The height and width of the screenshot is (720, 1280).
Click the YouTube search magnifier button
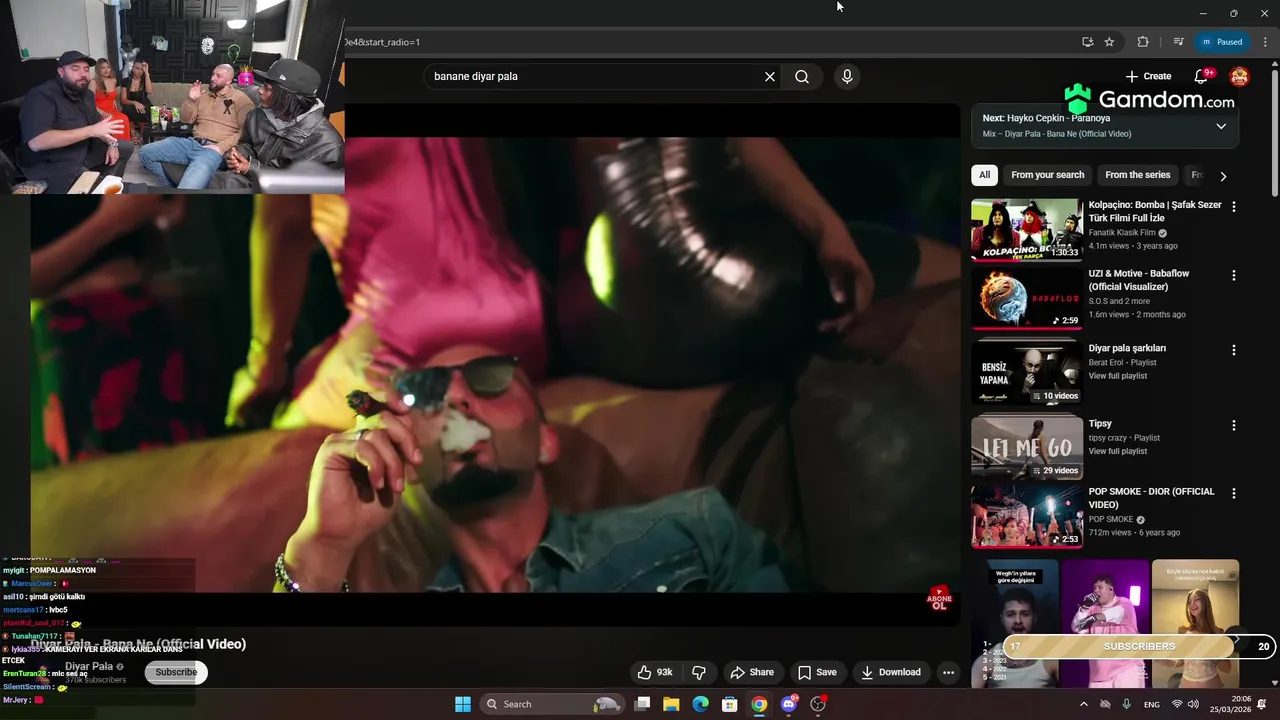tap(802, 76)
